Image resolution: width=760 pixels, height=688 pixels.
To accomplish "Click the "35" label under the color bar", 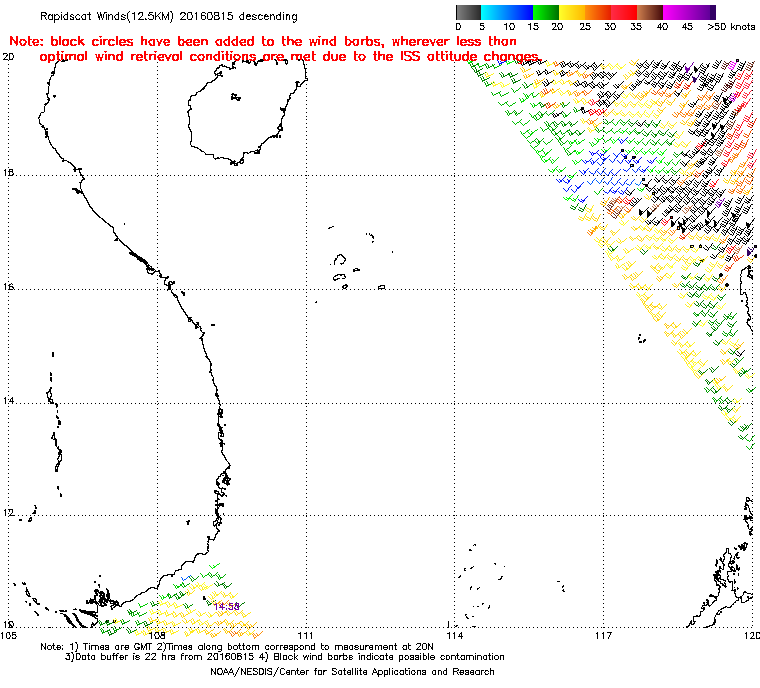I will (x=636, y=27).
